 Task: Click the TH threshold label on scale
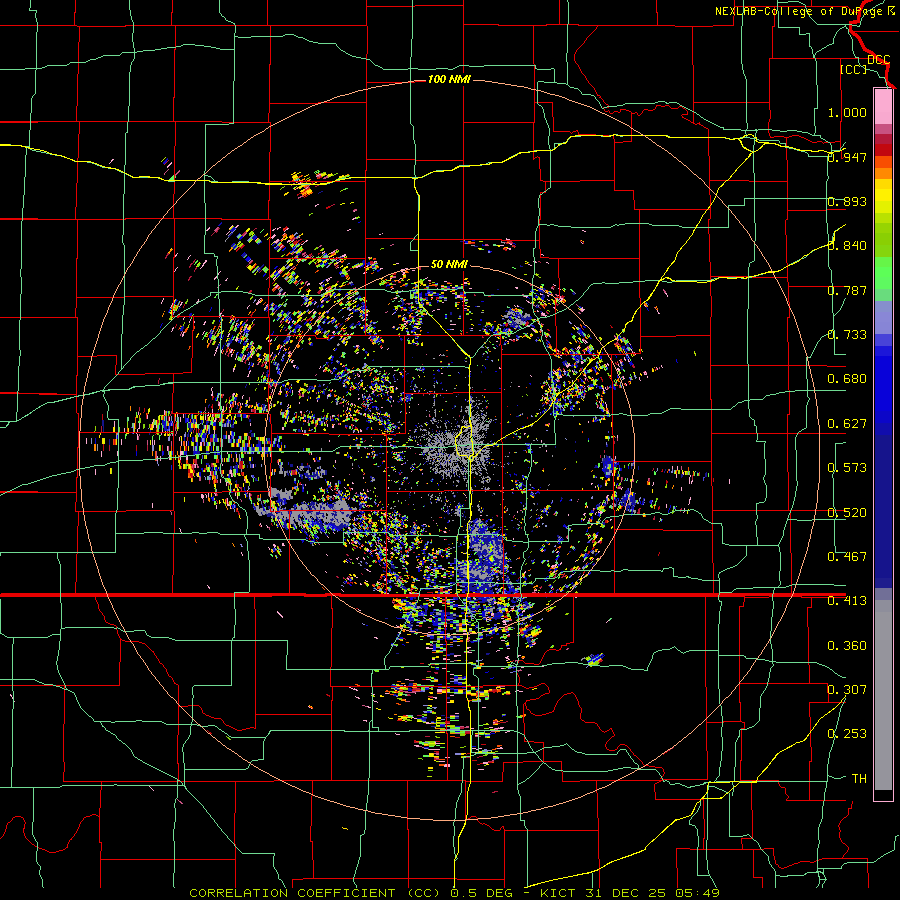pyautogui.click(x=859, y=779)
